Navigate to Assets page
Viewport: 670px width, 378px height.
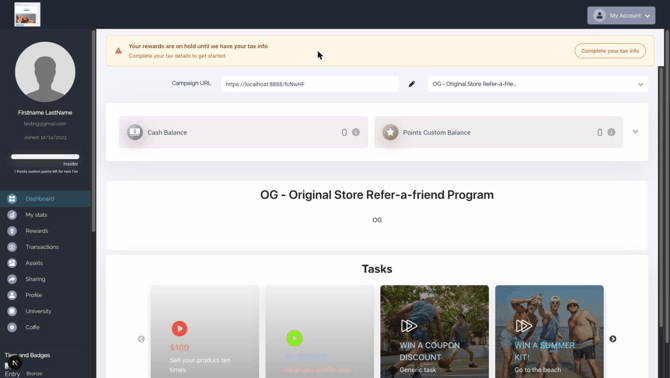45,263
